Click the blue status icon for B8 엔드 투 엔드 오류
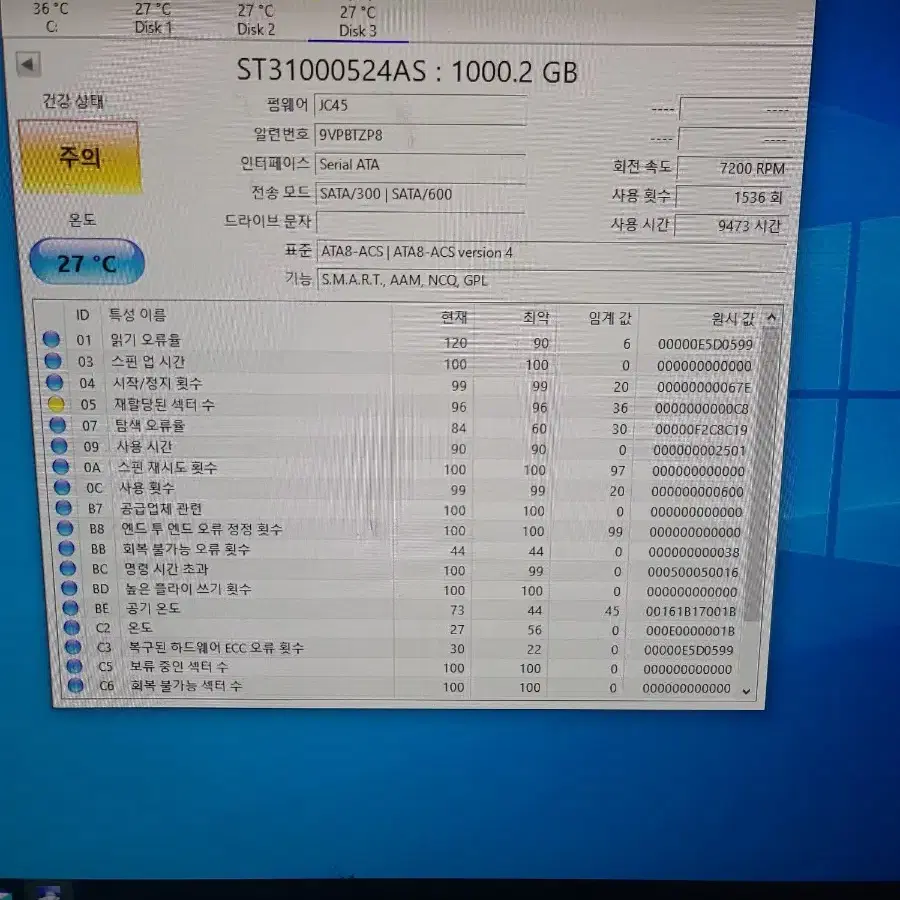 pyautogui.click(x=65, y=527)
